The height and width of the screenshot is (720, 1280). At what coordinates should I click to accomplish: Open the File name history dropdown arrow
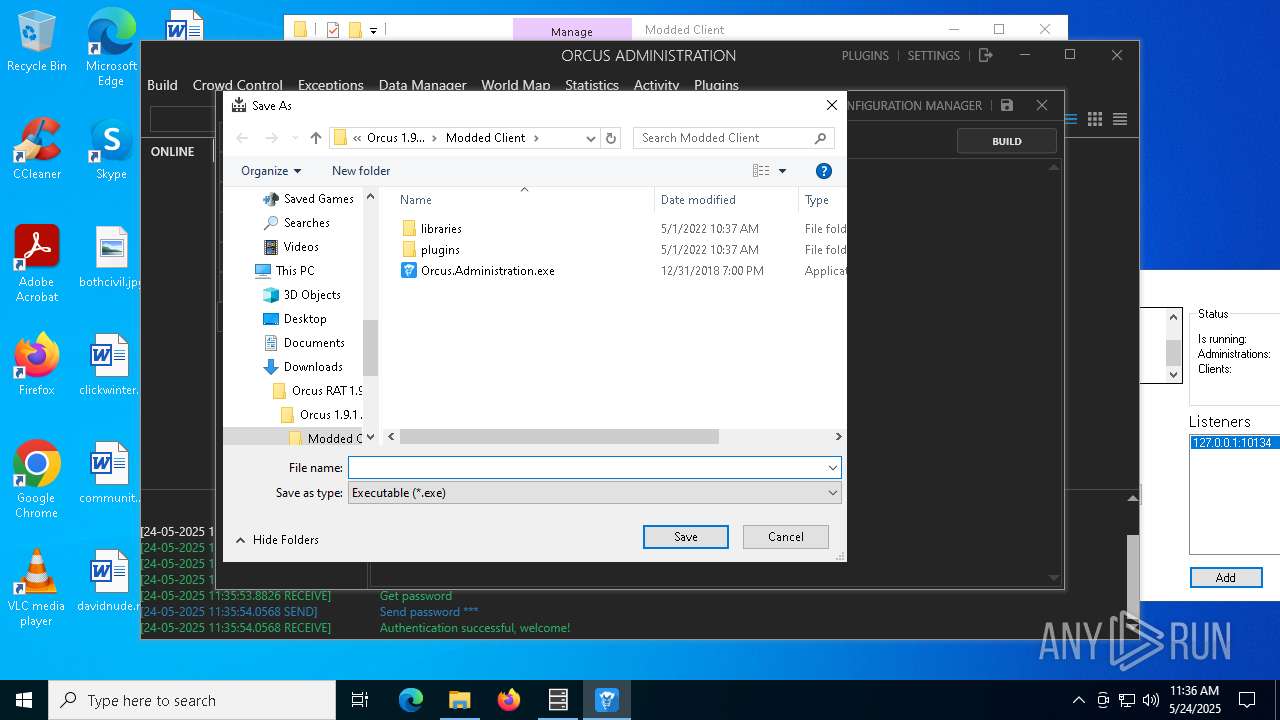[x=832, y=467]
